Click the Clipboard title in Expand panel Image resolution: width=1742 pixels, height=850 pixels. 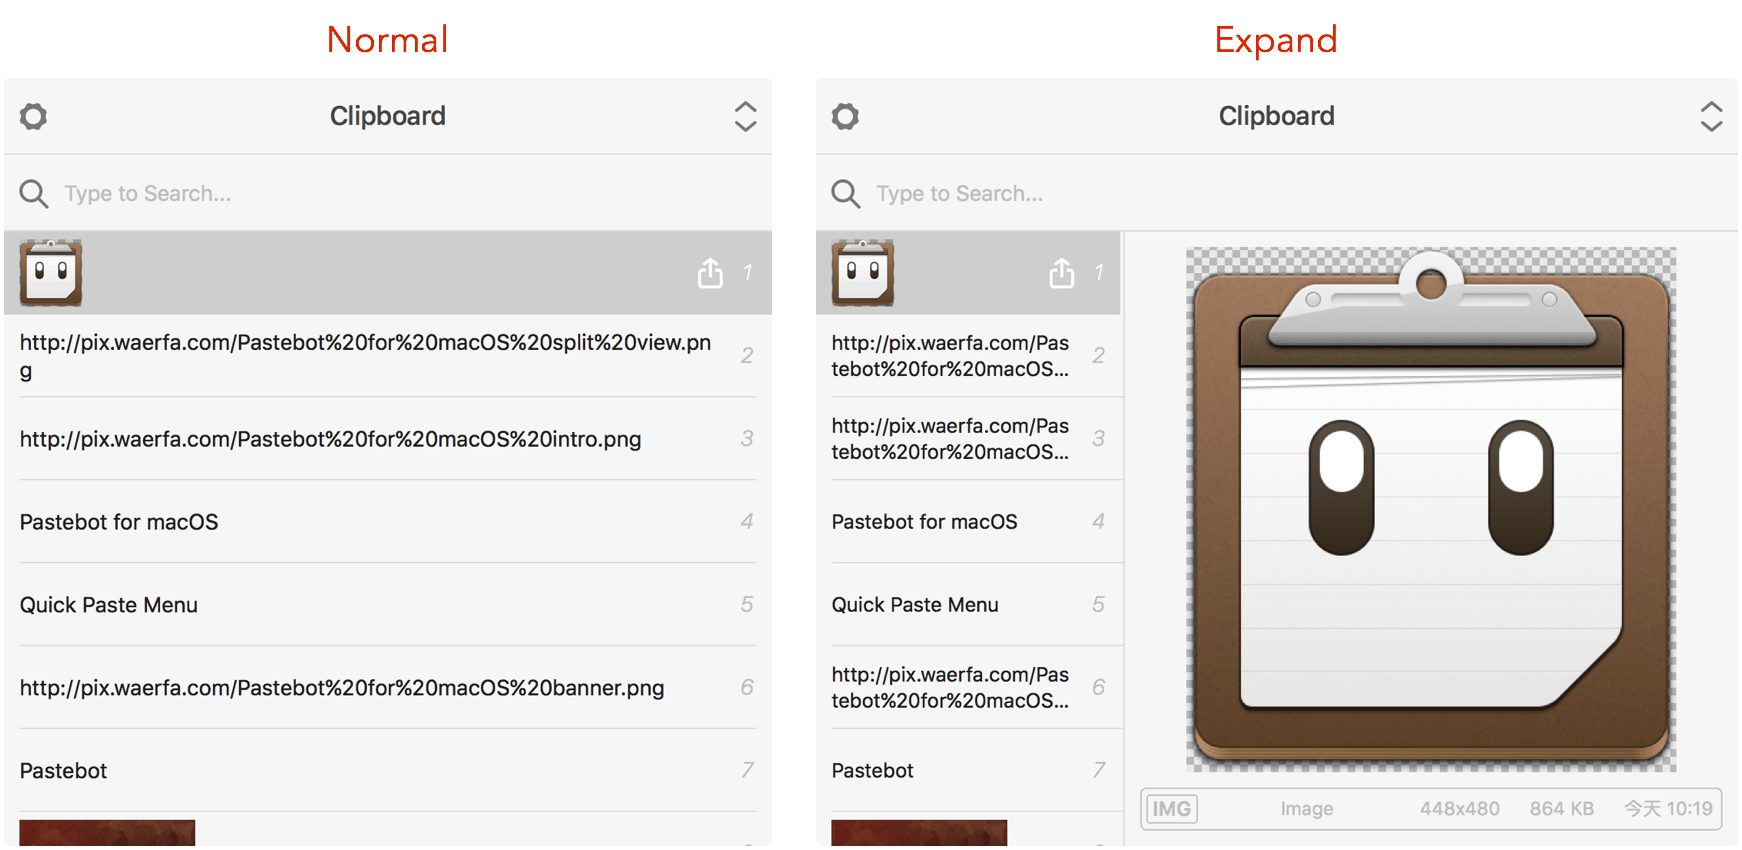(1277, 116)
